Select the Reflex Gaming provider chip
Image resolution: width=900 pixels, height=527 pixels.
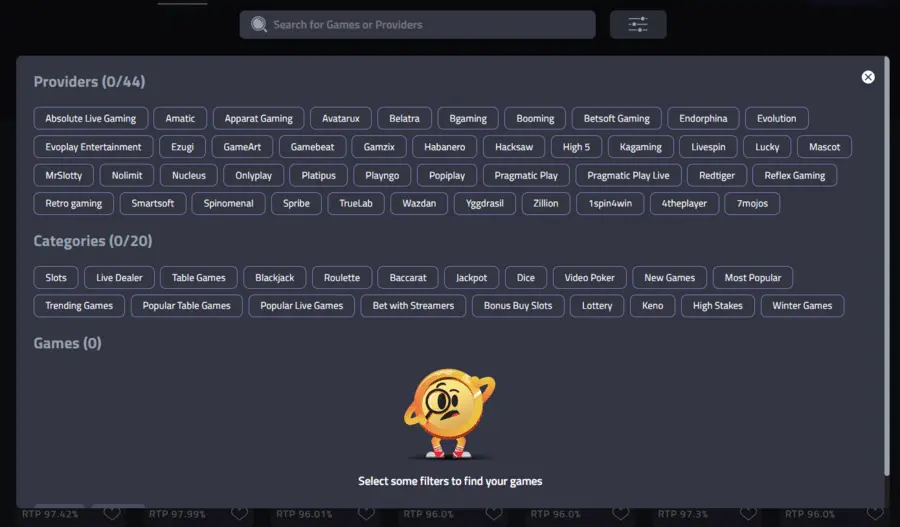[x=794, y=175]
